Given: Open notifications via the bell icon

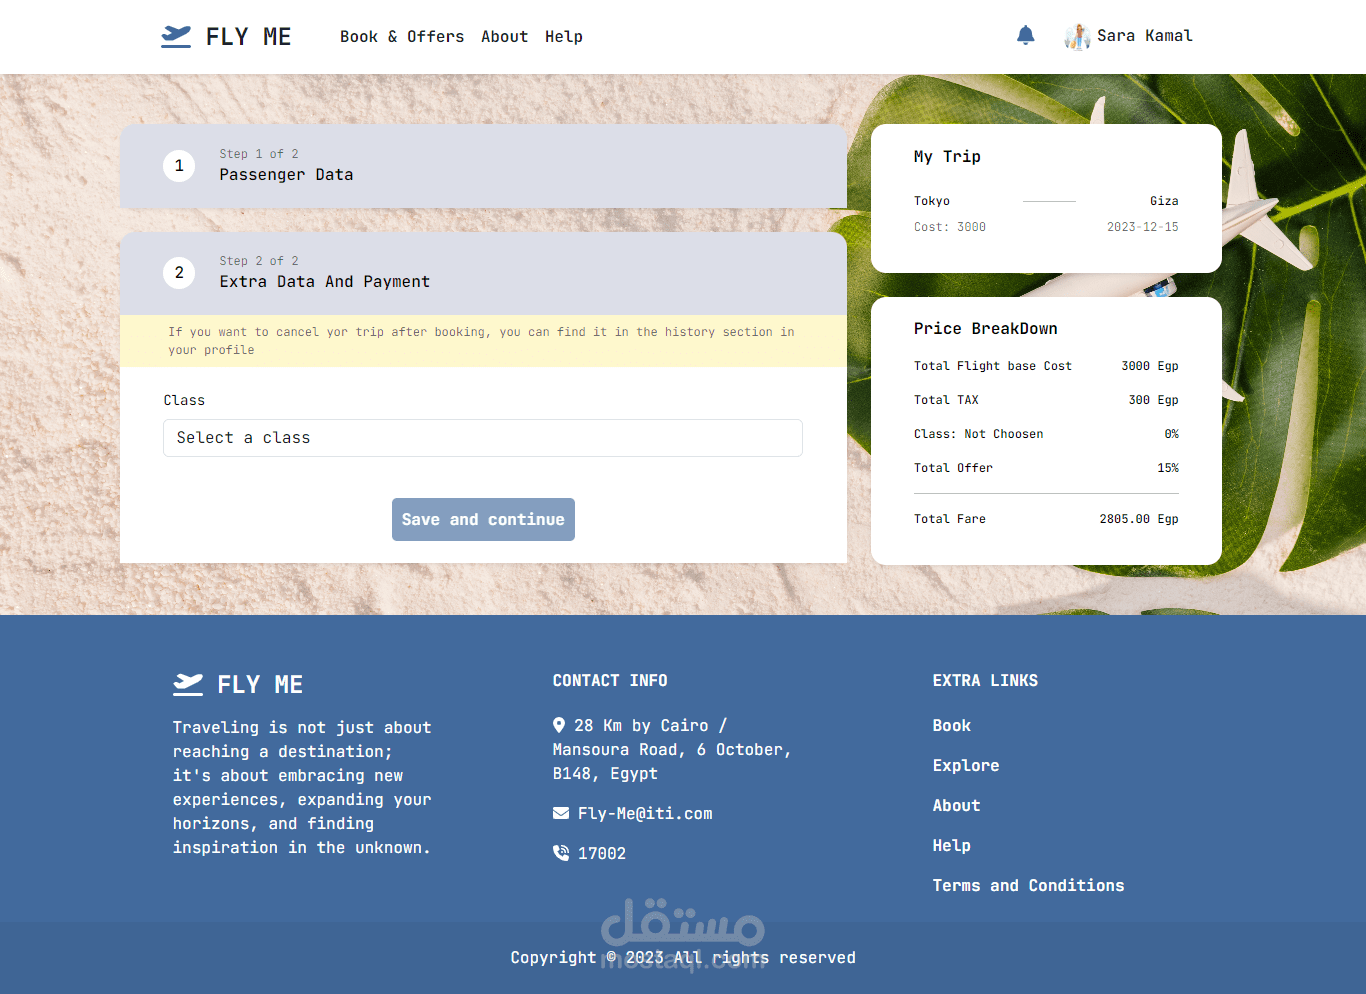Looking at the screenshot, I should pos(1025,34).
